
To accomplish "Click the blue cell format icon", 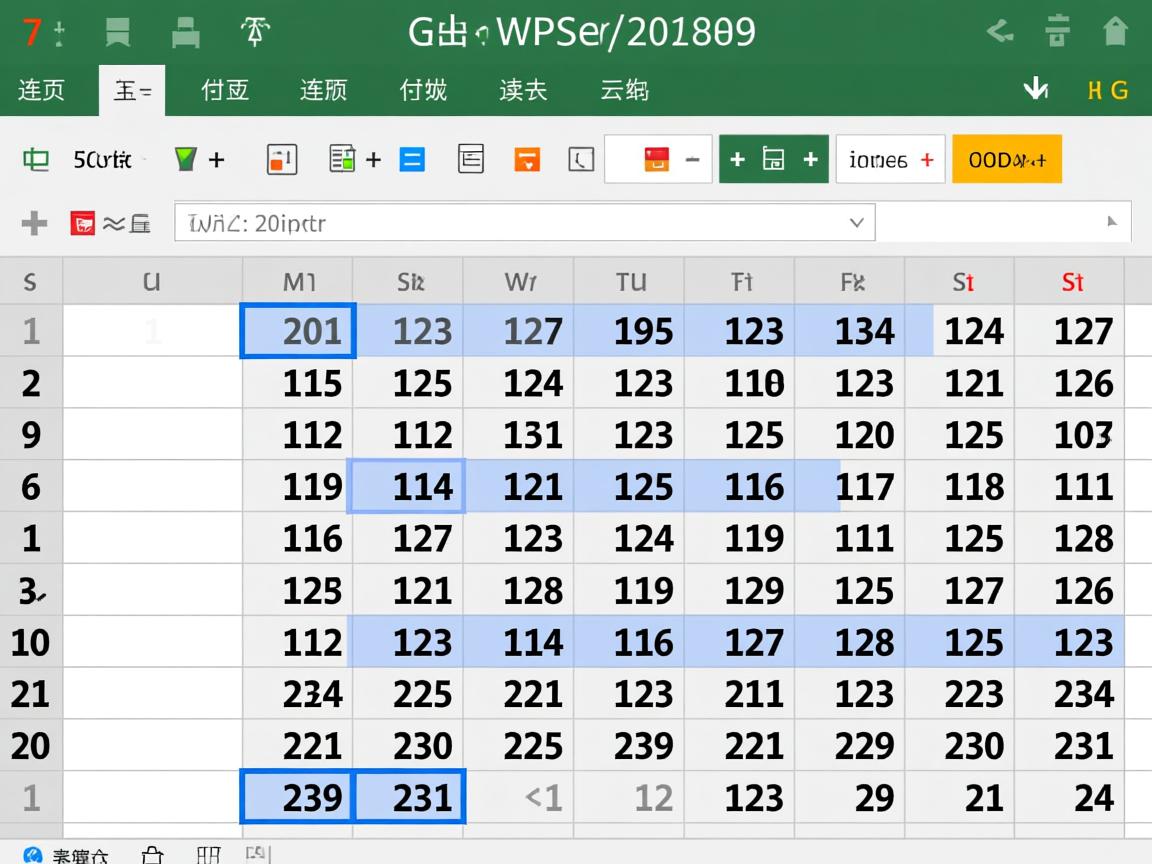I will pyautogui.click(x=412, y=158).
